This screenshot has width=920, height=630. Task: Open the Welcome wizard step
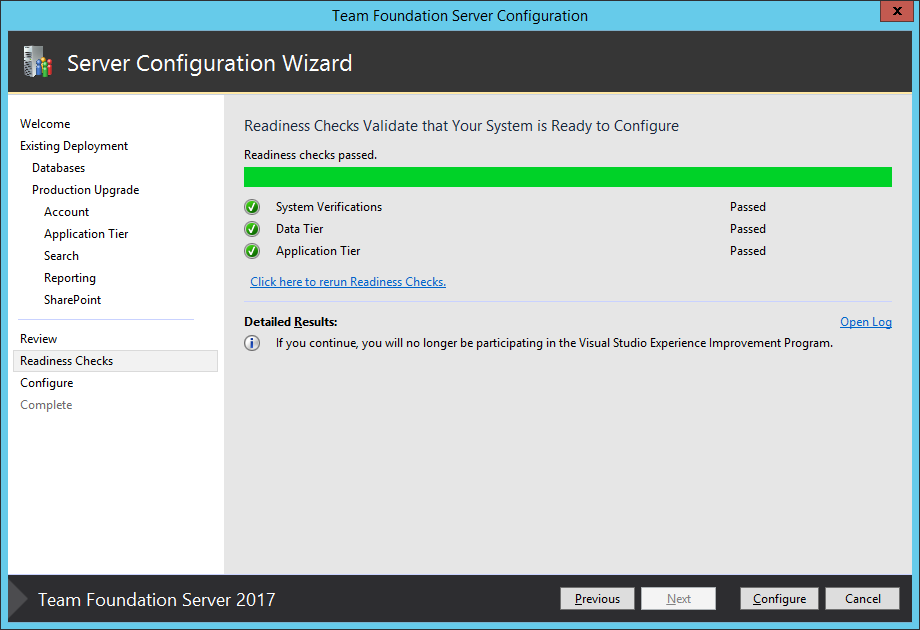[45, 124]
